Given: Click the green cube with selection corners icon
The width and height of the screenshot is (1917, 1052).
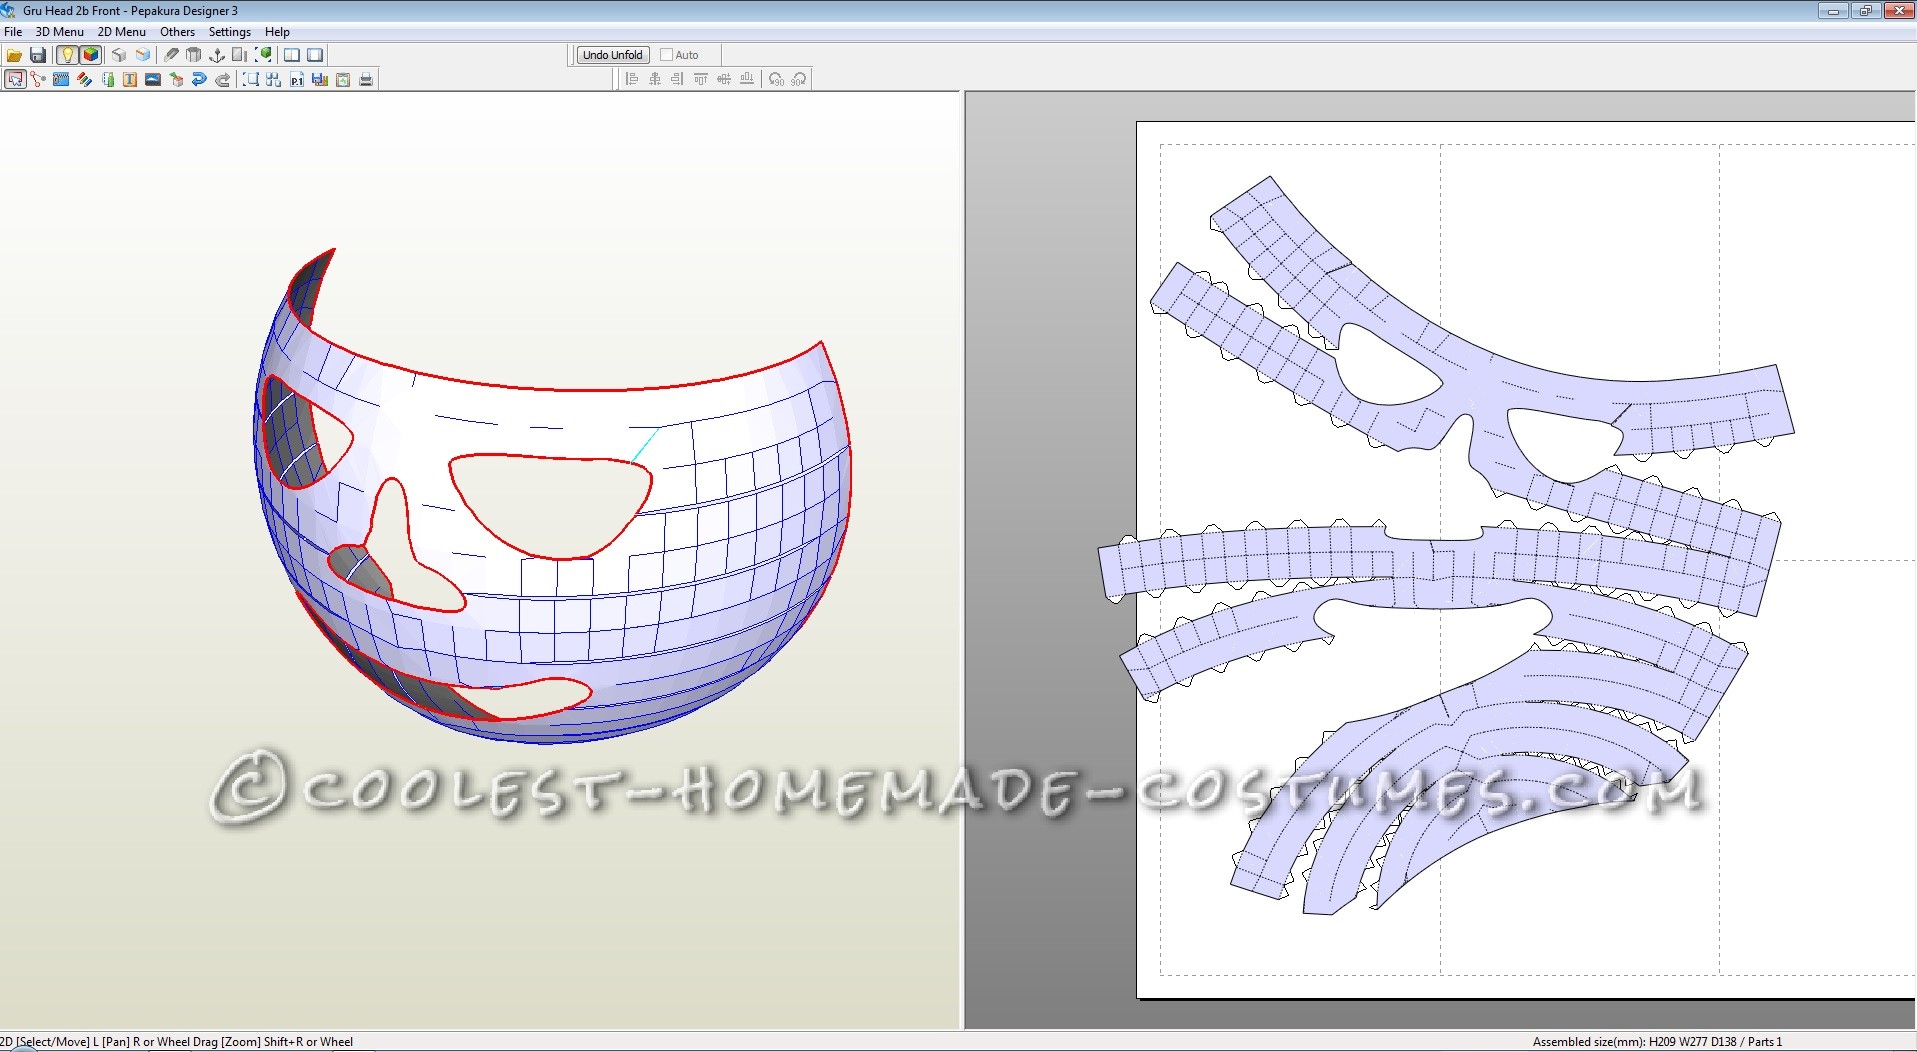Looking at the screenshot, I should (x=263, y=55).
